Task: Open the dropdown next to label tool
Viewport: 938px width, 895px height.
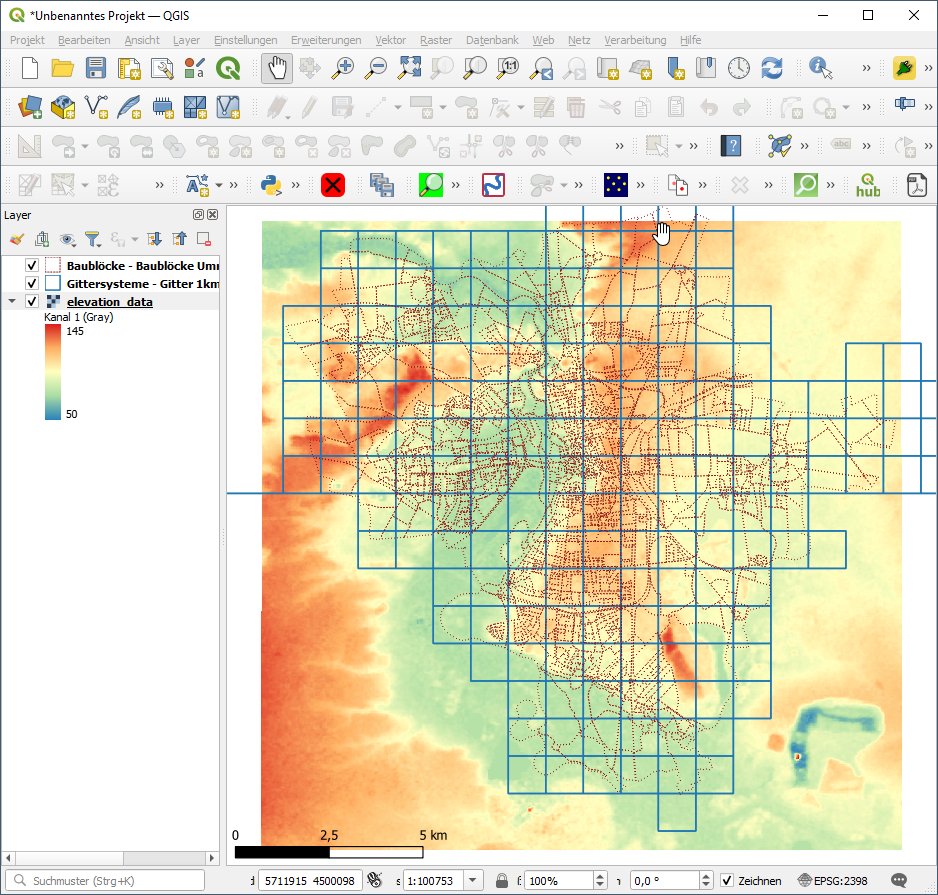Action: pyautogui.click(x=219, y=185)
